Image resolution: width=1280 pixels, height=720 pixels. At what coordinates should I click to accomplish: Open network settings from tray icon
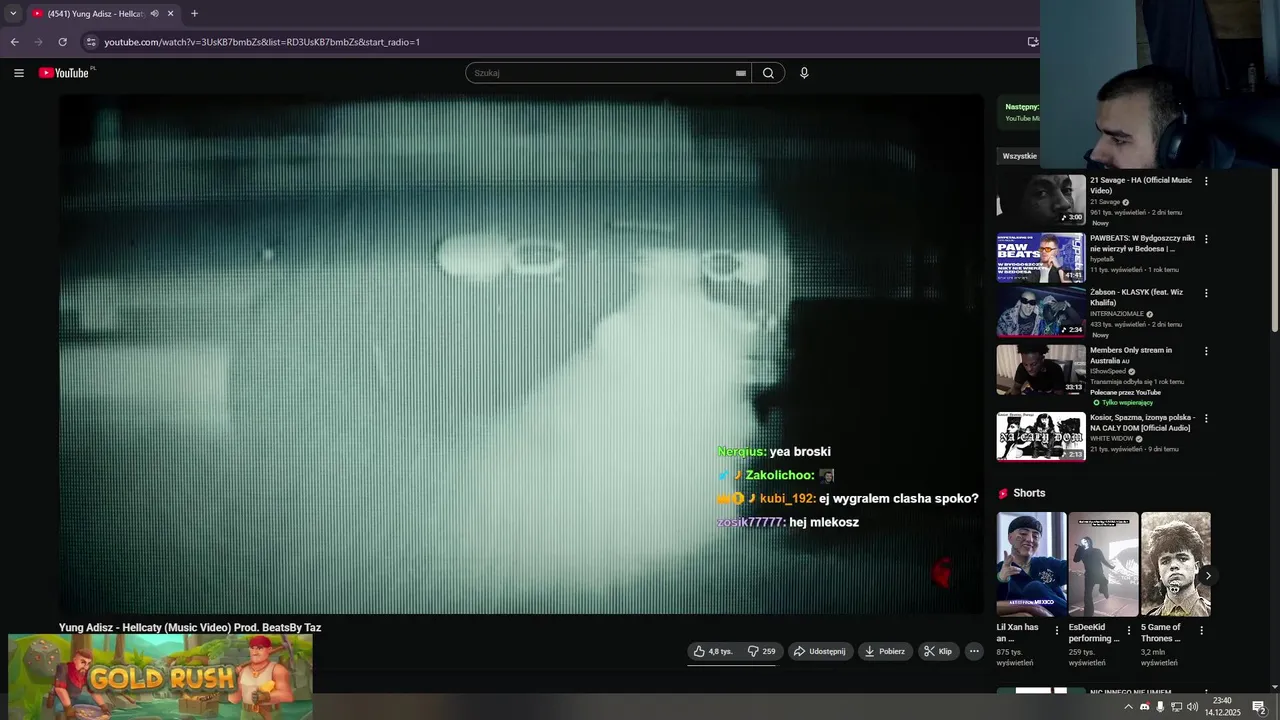coord(1177,707)
